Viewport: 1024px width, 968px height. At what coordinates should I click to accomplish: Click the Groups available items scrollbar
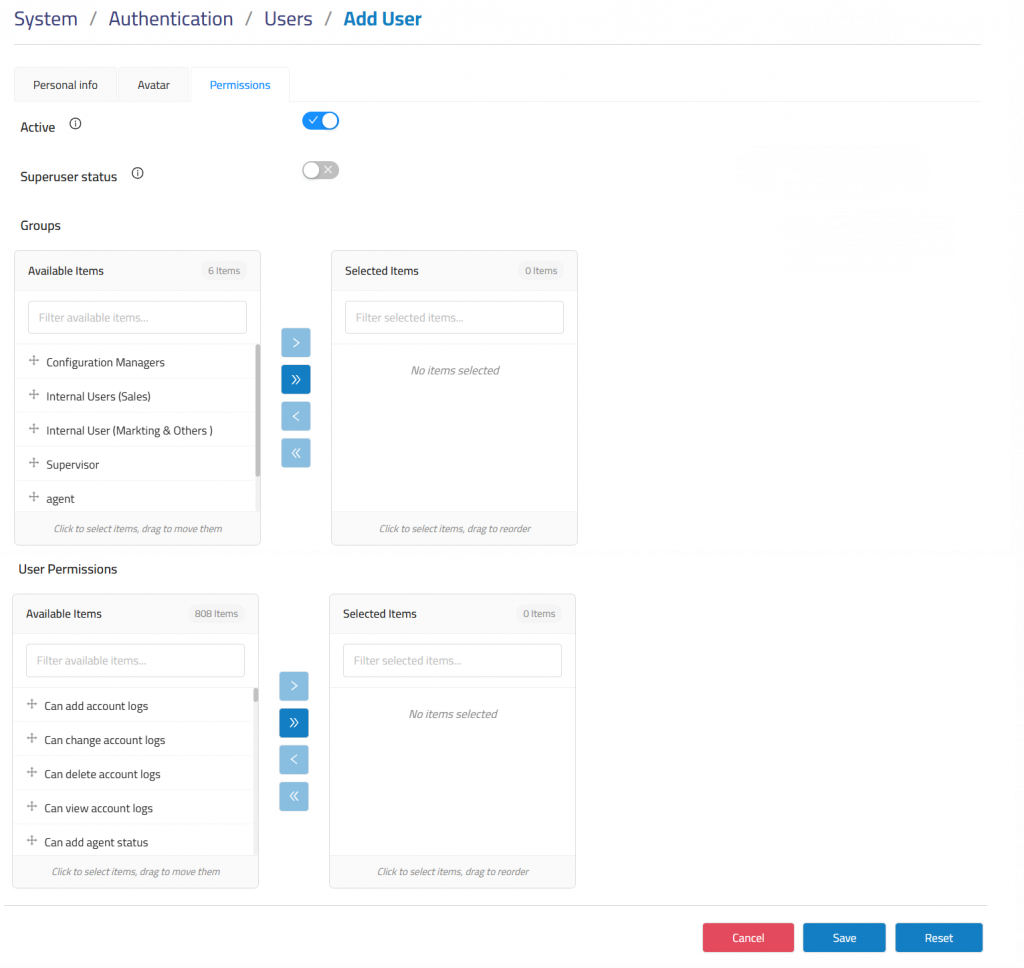[257, 410]
